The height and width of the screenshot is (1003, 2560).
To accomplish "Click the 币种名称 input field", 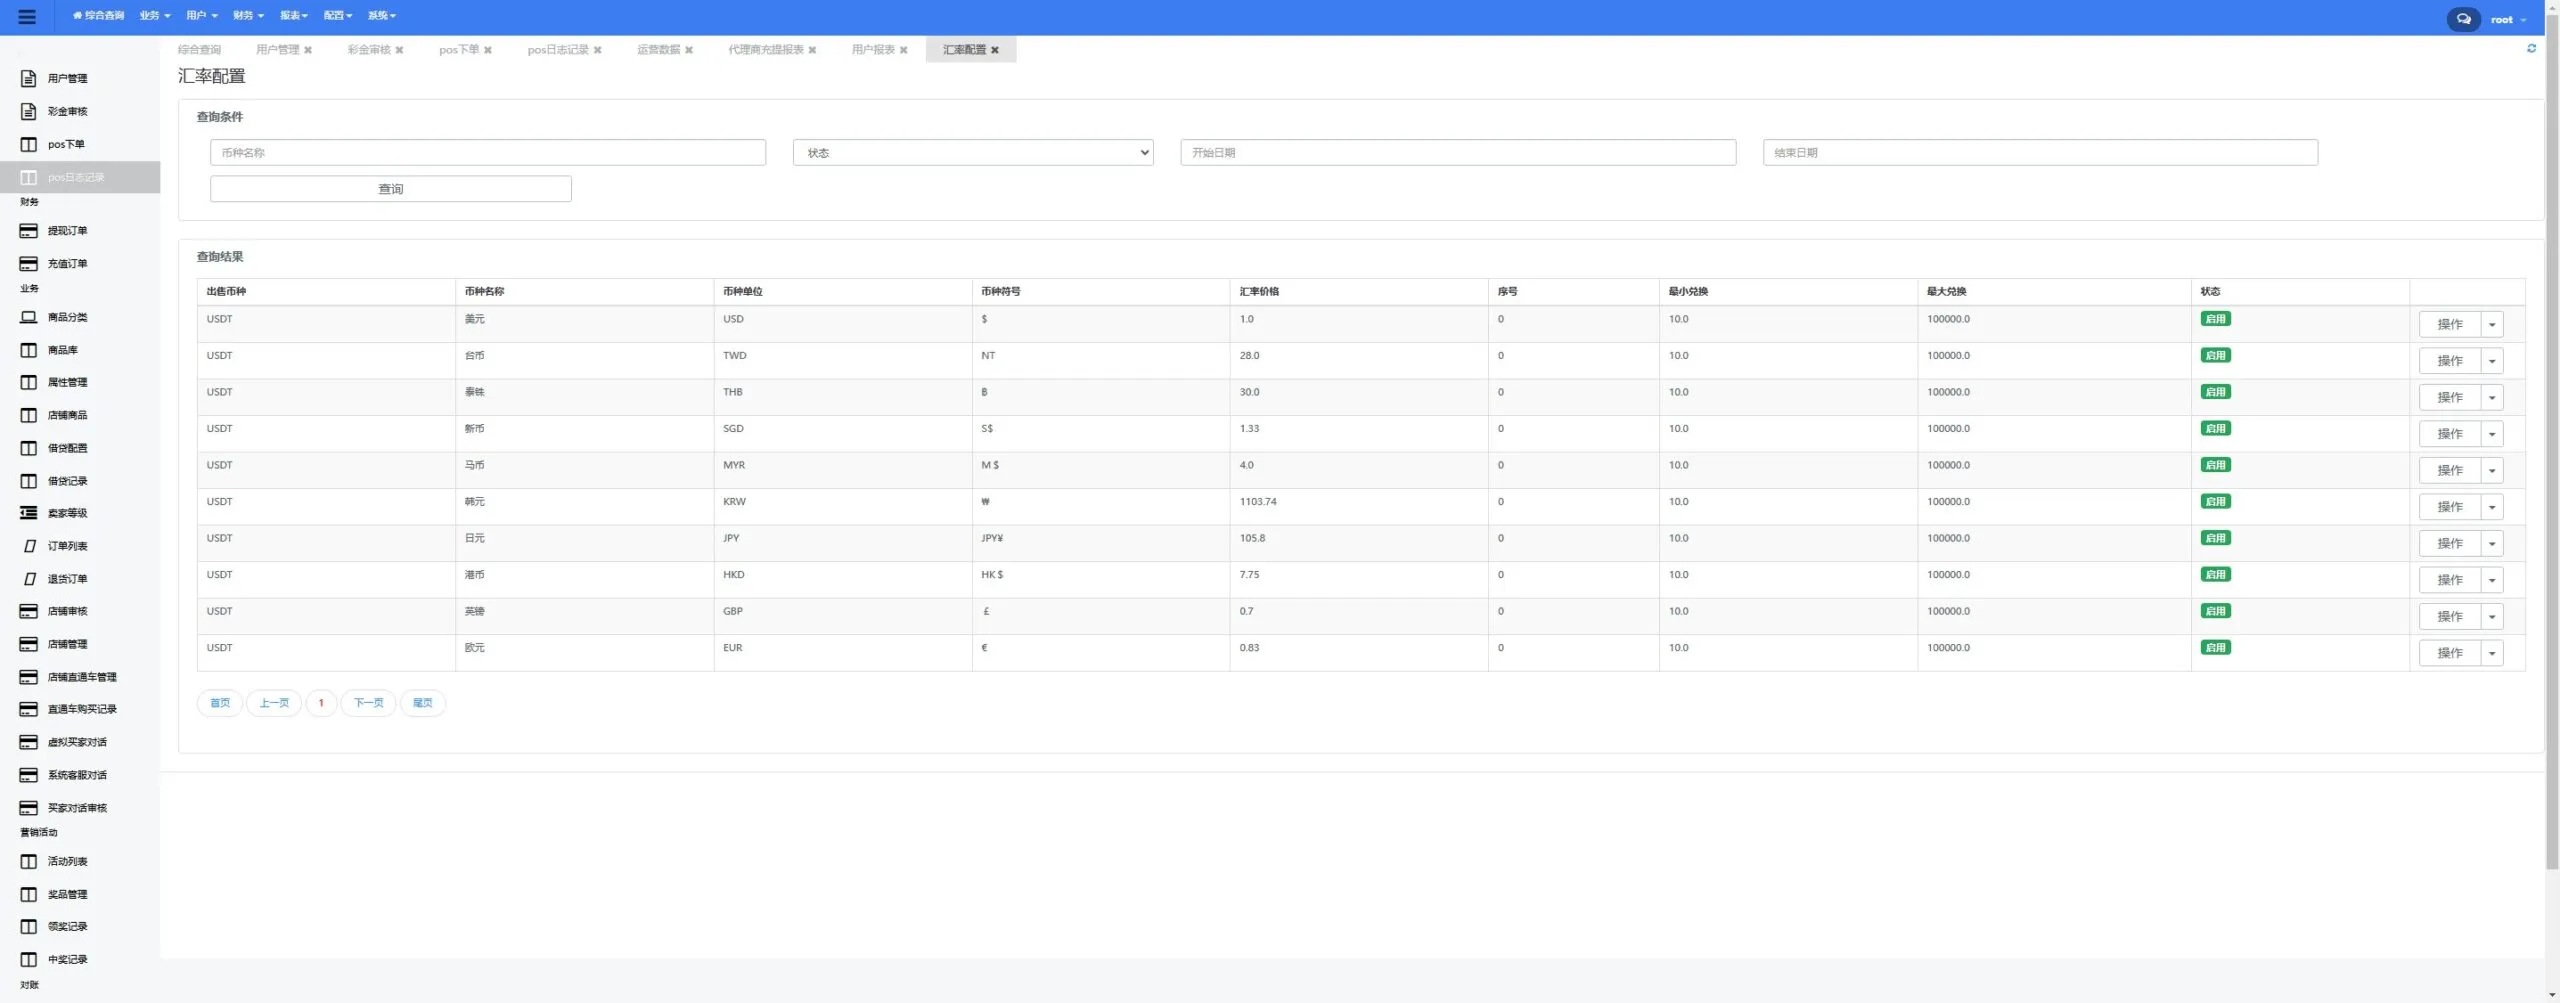I will 488,152.
